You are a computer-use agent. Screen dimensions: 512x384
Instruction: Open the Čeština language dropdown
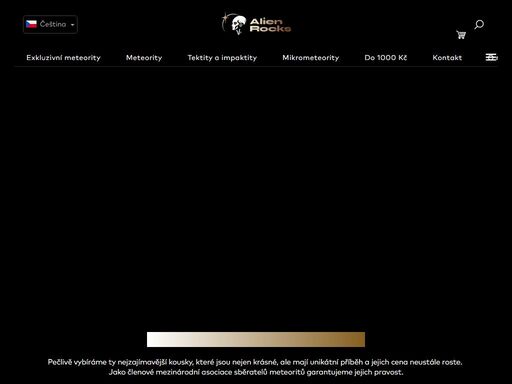coord(50,24)
